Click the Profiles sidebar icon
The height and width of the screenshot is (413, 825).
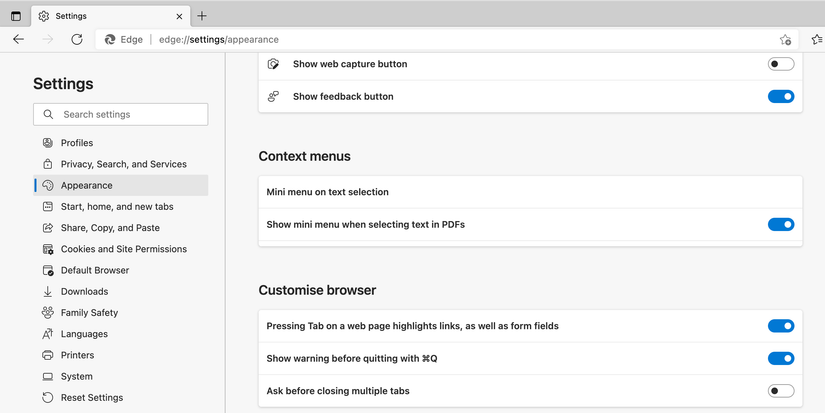click(x=48, y=143)
